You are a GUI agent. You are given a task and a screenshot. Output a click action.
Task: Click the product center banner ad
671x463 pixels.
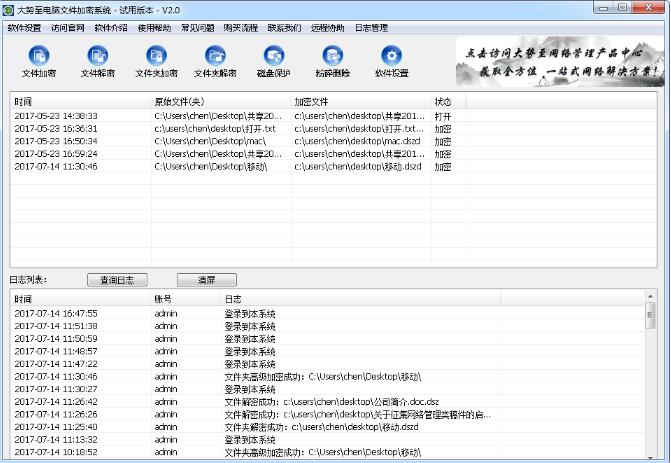pyautogui.click(x=560, y=61)
